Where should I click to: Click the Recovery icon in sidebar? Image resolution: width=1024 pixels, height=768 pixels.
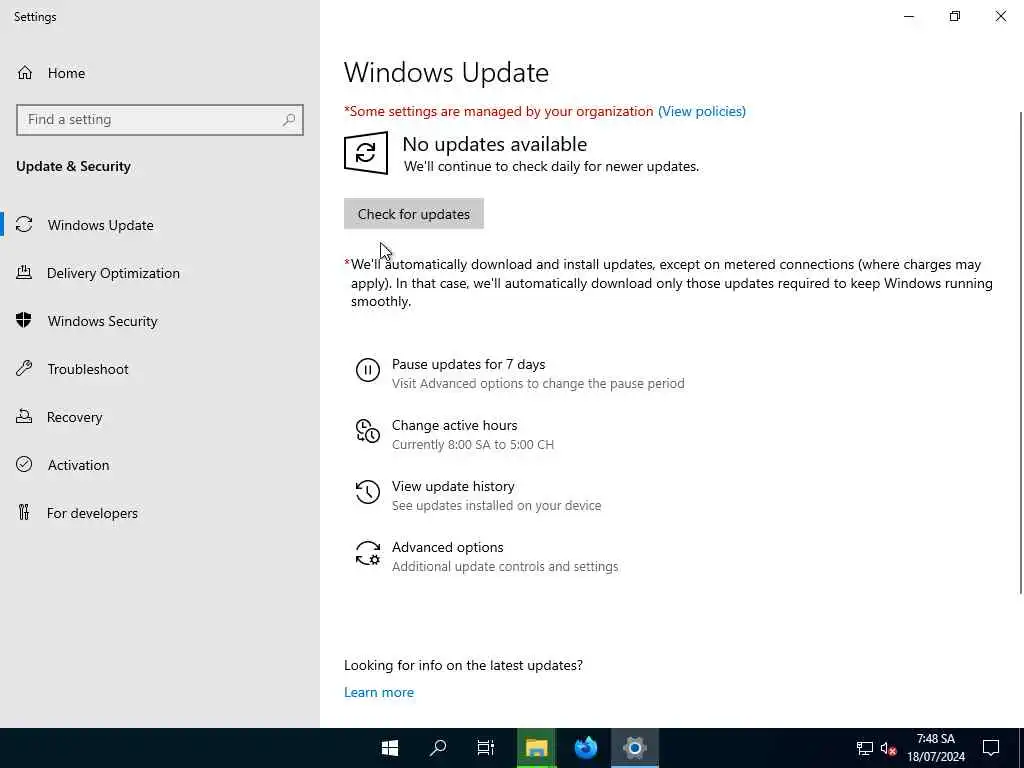(x=24, y=417)
